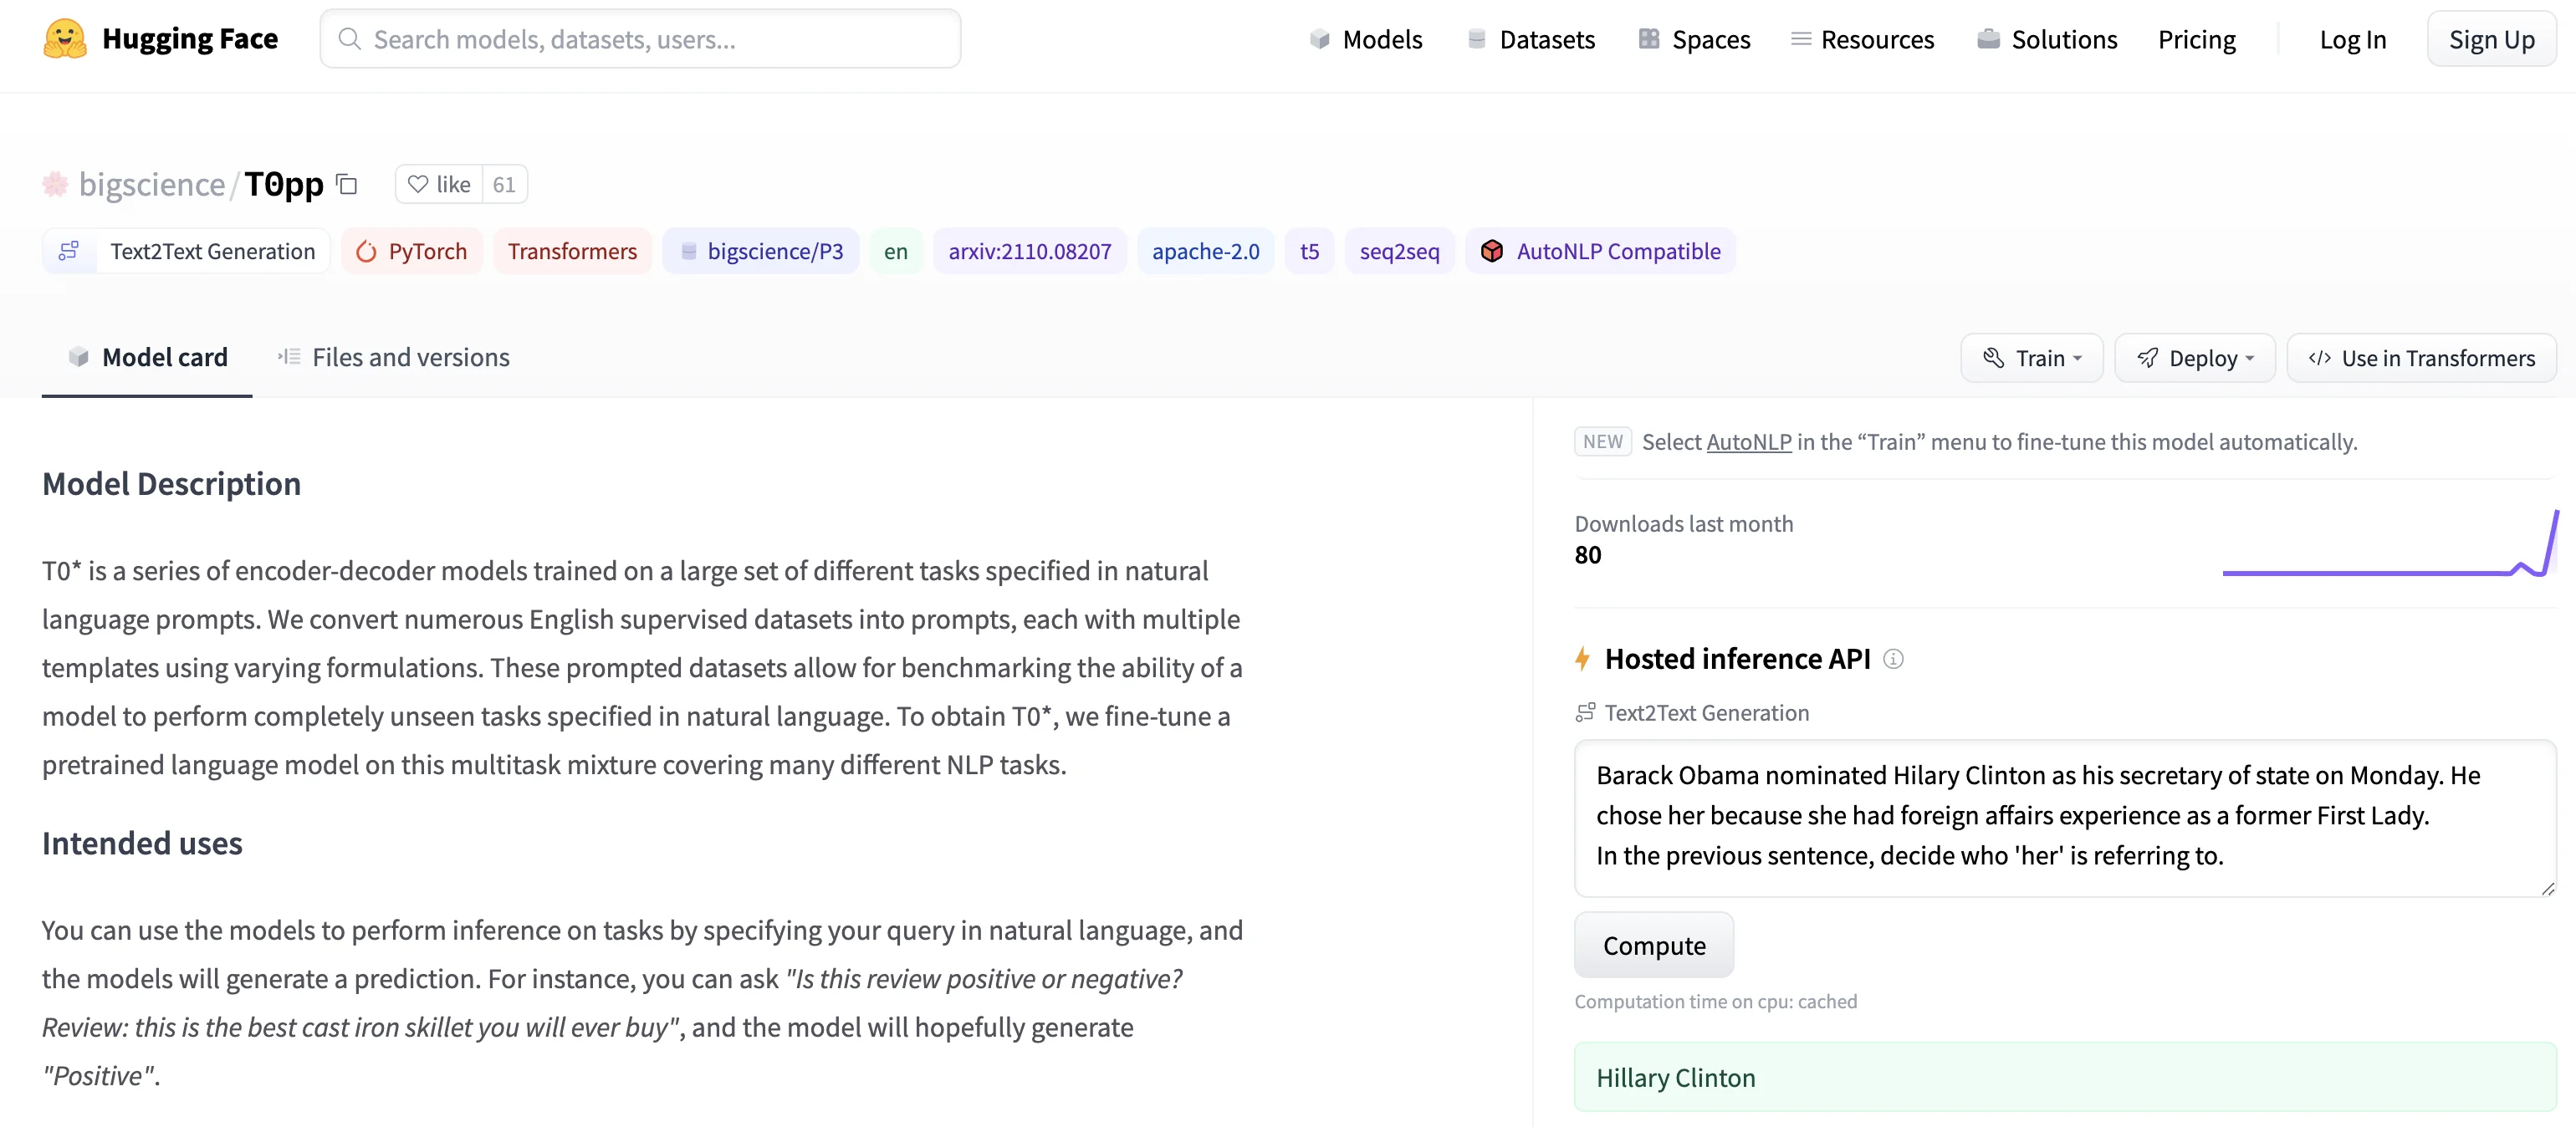Open the Deploy dropdown menu
The image size is (2576, 1127).
(2194, 357)
